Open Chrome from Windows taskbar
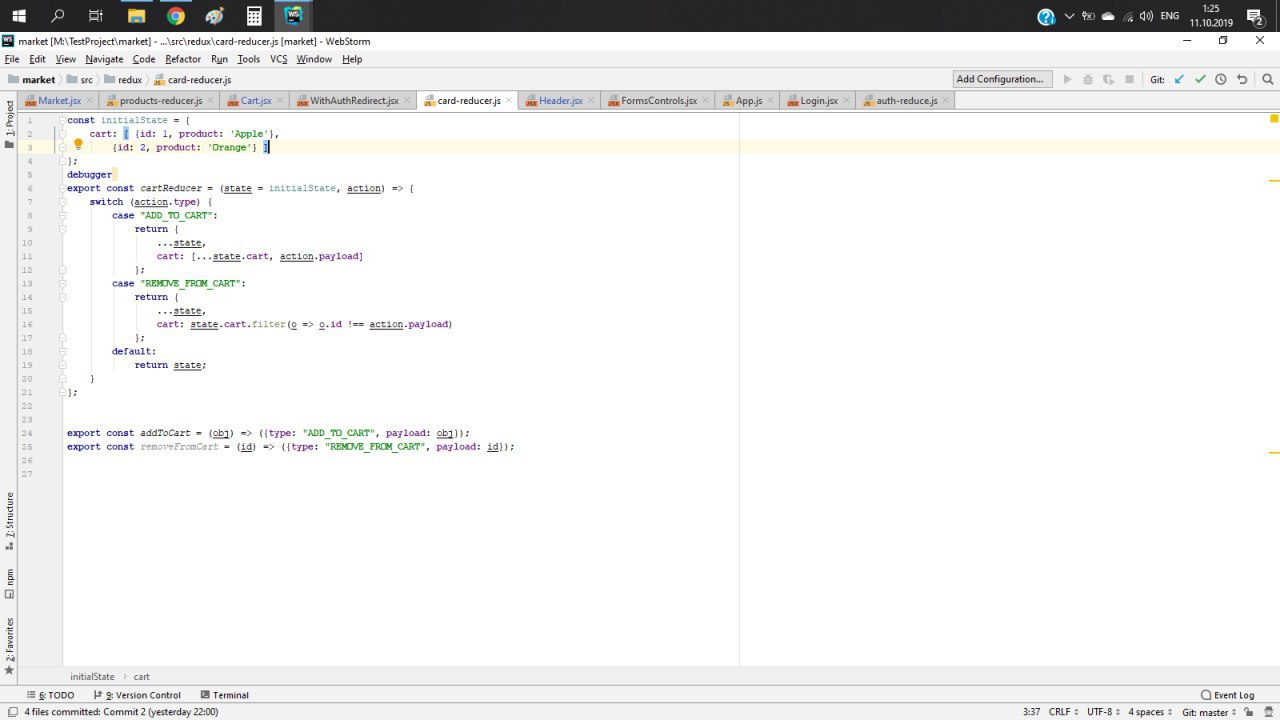Image resolution: width=1280 pixels, height=720 pixels. click(x=176, y=15)
